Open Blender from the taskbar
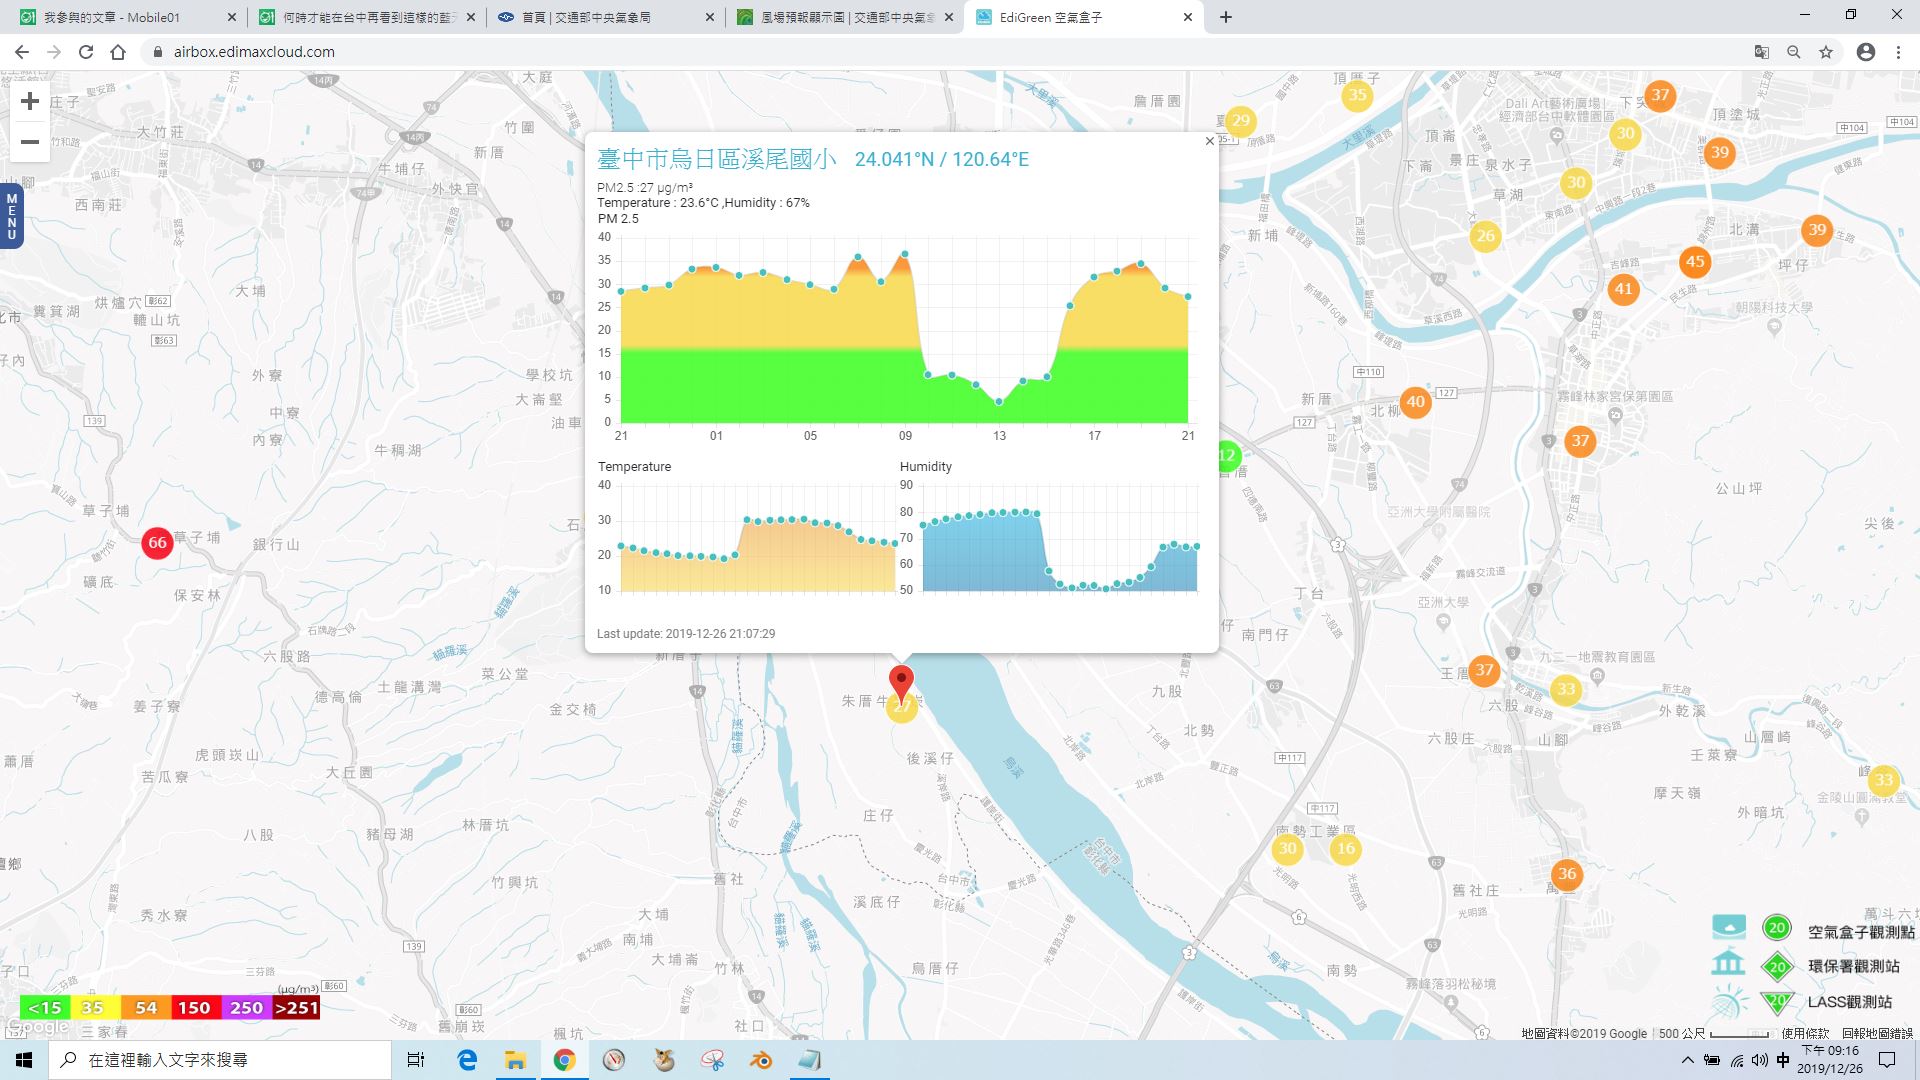The width and height of the screenshot is (1920, 1080). tap(762, 1060)
